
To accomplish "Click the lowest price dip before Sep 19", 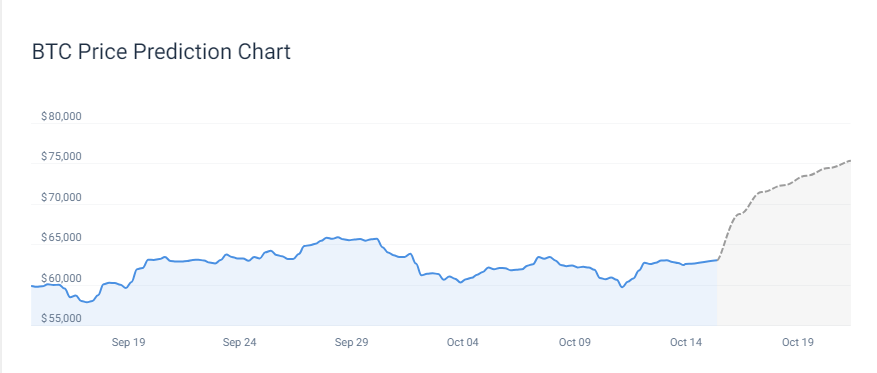I will point(87,302).
